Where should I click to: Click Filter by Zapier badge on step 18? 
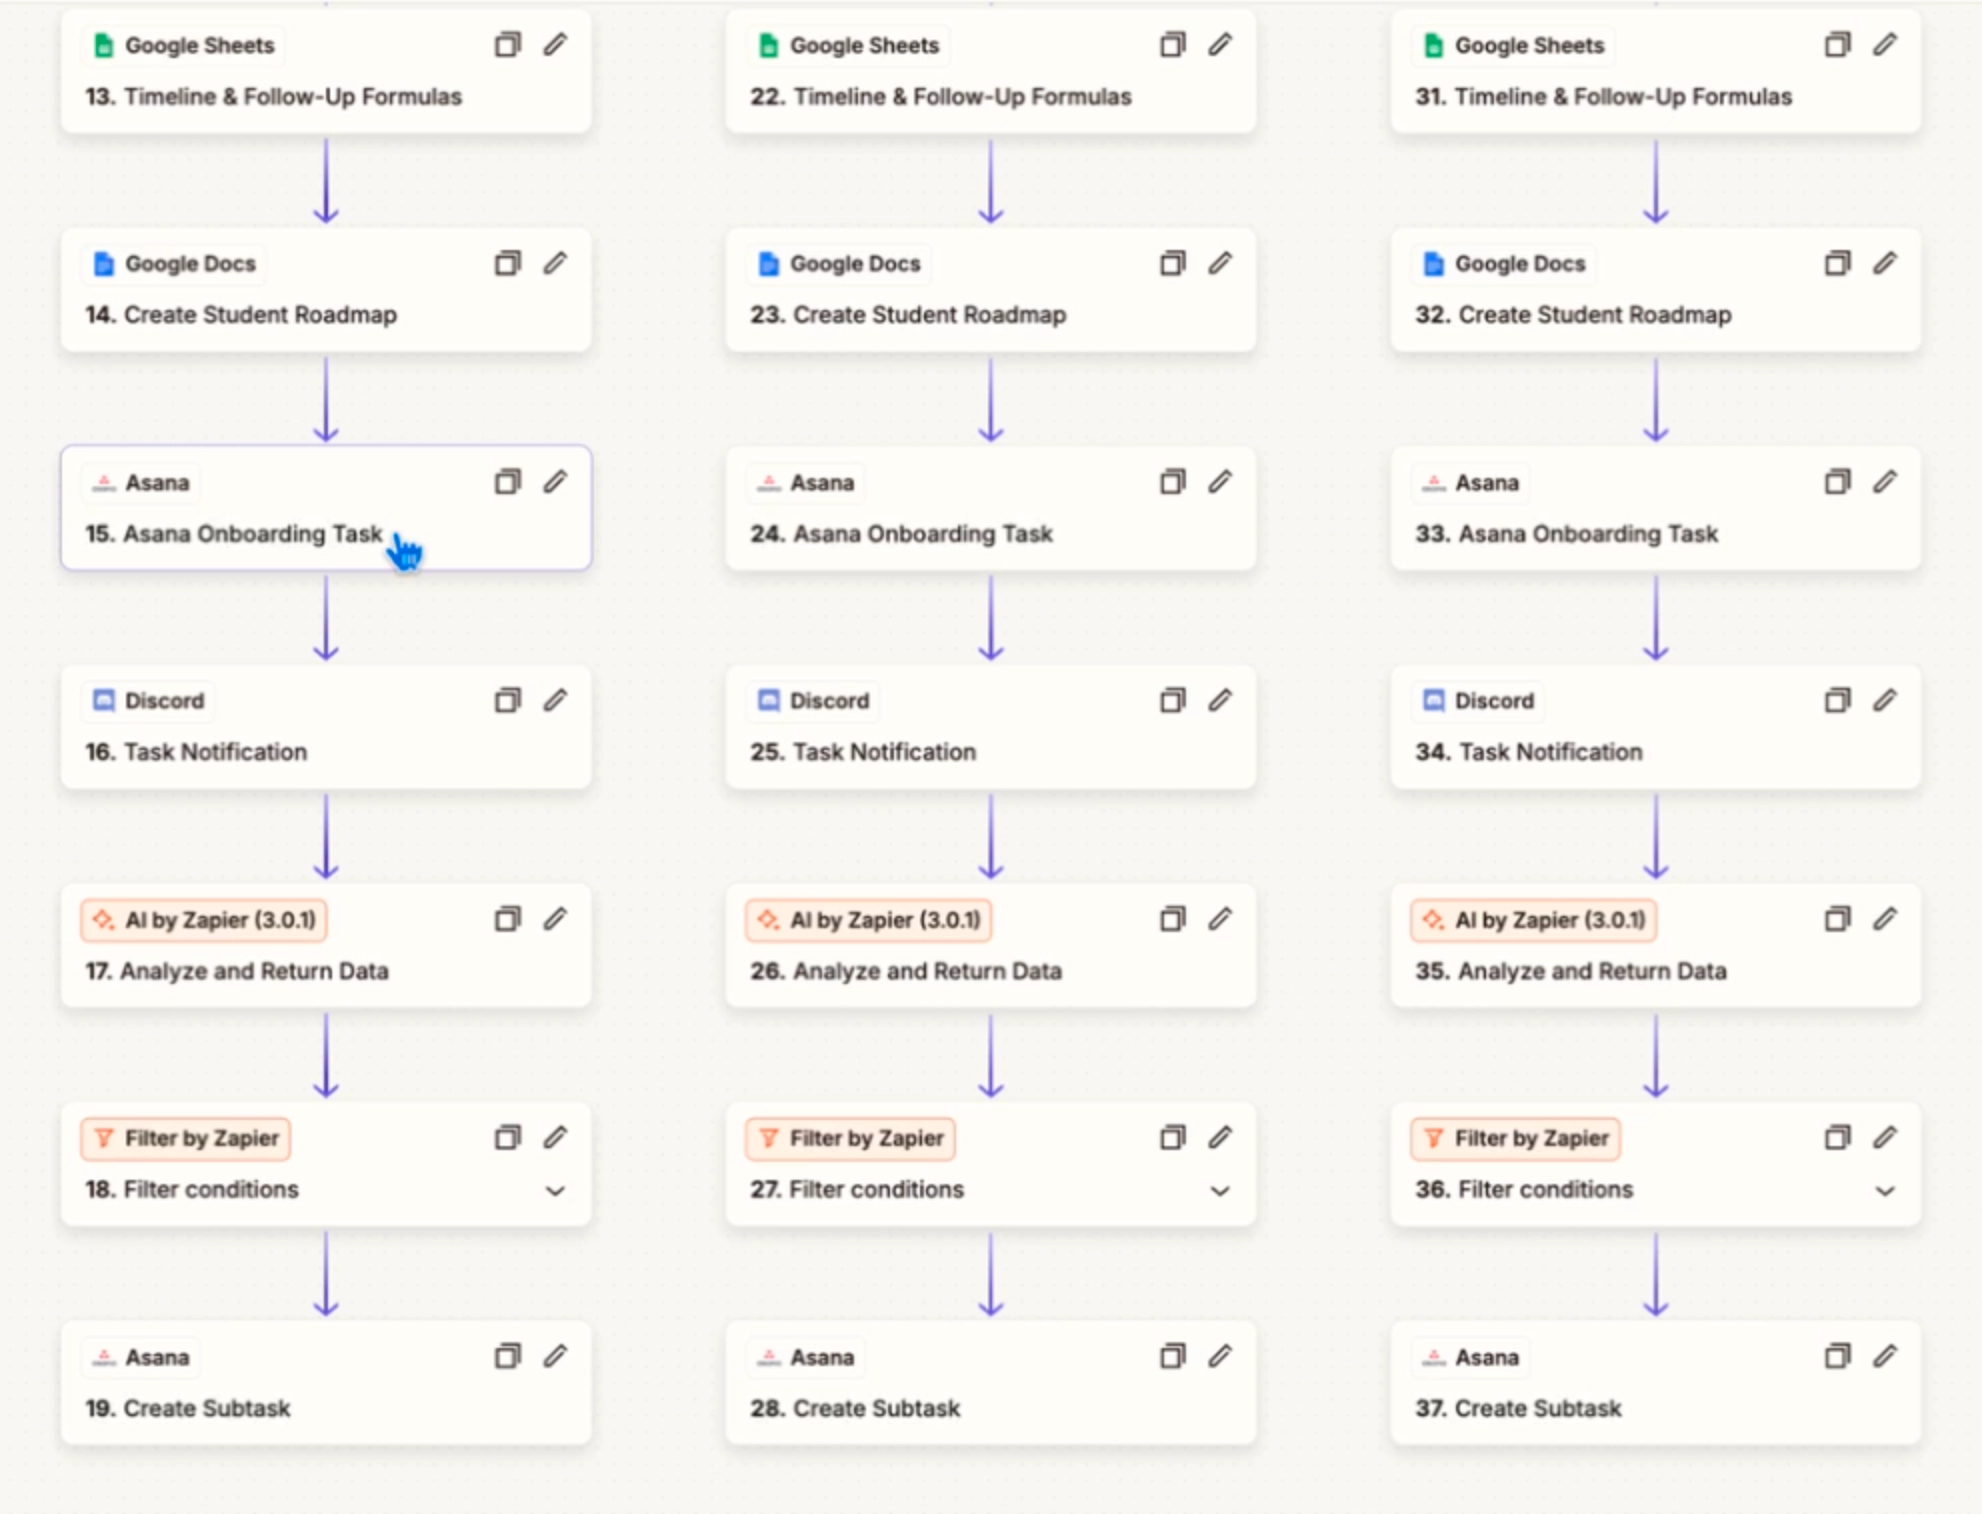[186, 1138]
